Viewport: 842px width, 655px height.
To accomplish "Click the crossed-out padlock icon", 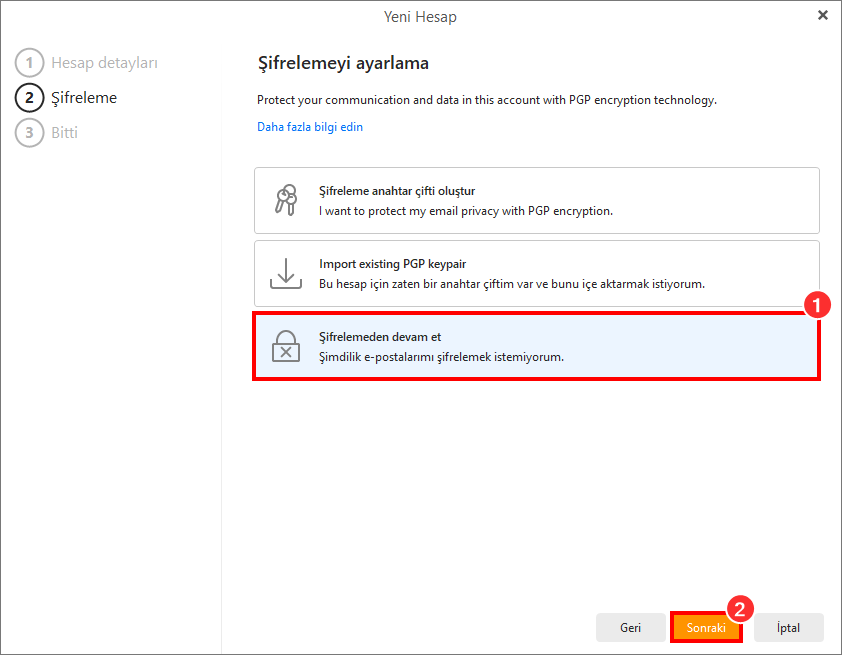I will click(x=285, y=346).
